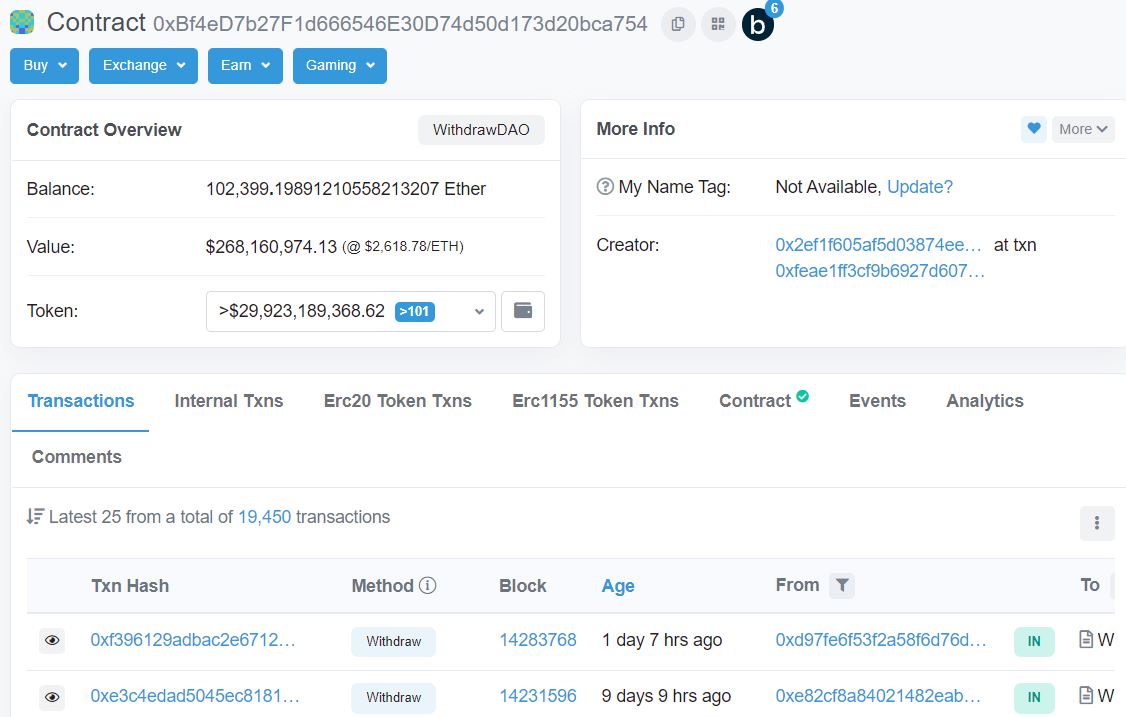Open the three-dot transaction options menu
1126x717 pixels.
click(1096, 523)
